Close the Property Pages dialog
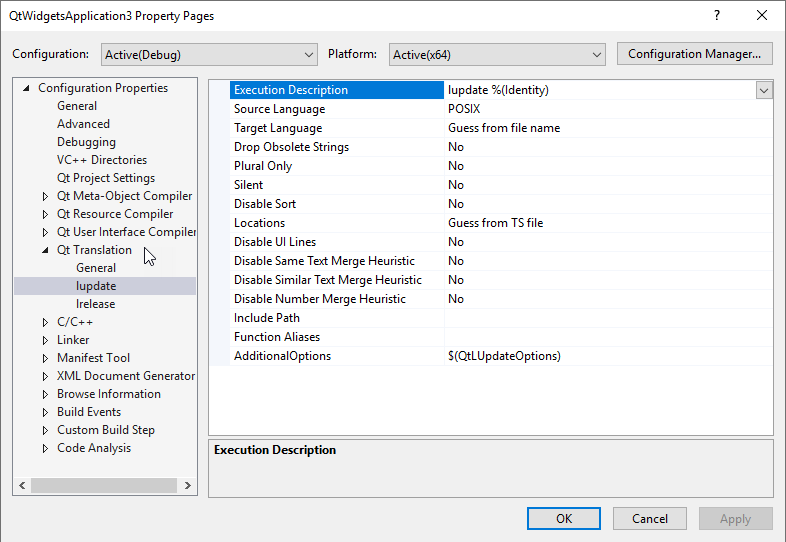Viewport: 786px width, 542px height. (762, 16)
